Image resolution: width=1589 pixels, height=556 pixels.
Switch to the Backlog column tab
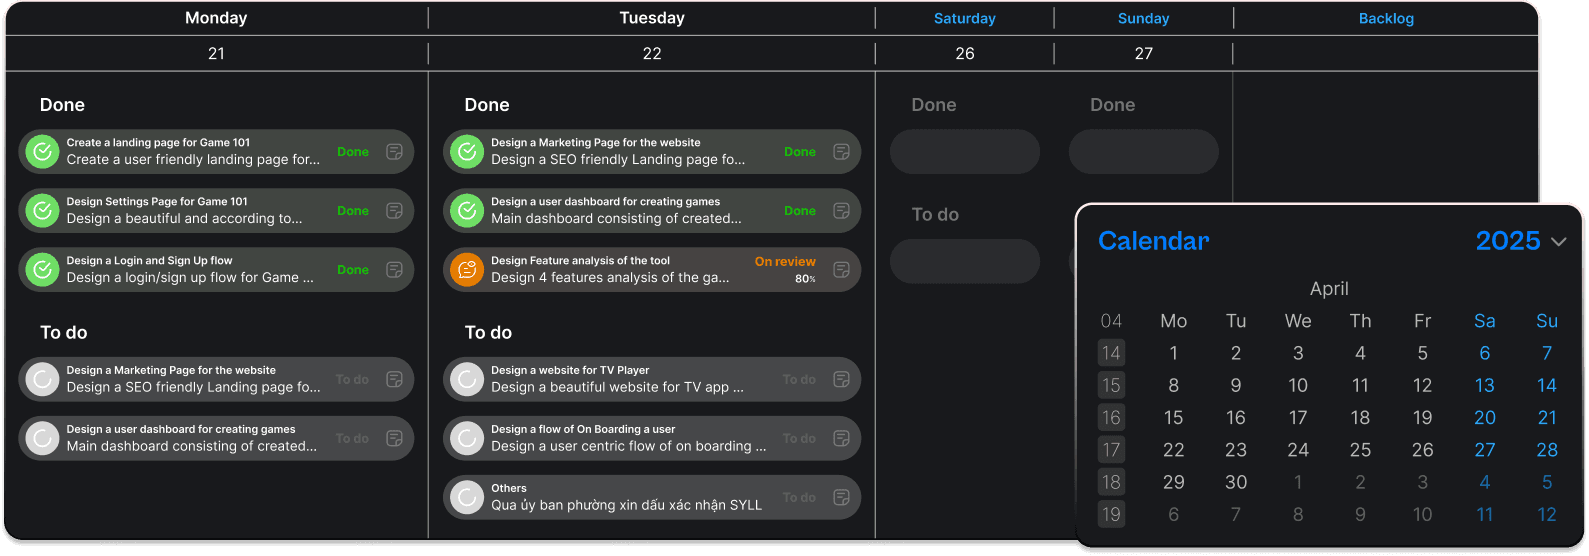tap(1386, 18)
